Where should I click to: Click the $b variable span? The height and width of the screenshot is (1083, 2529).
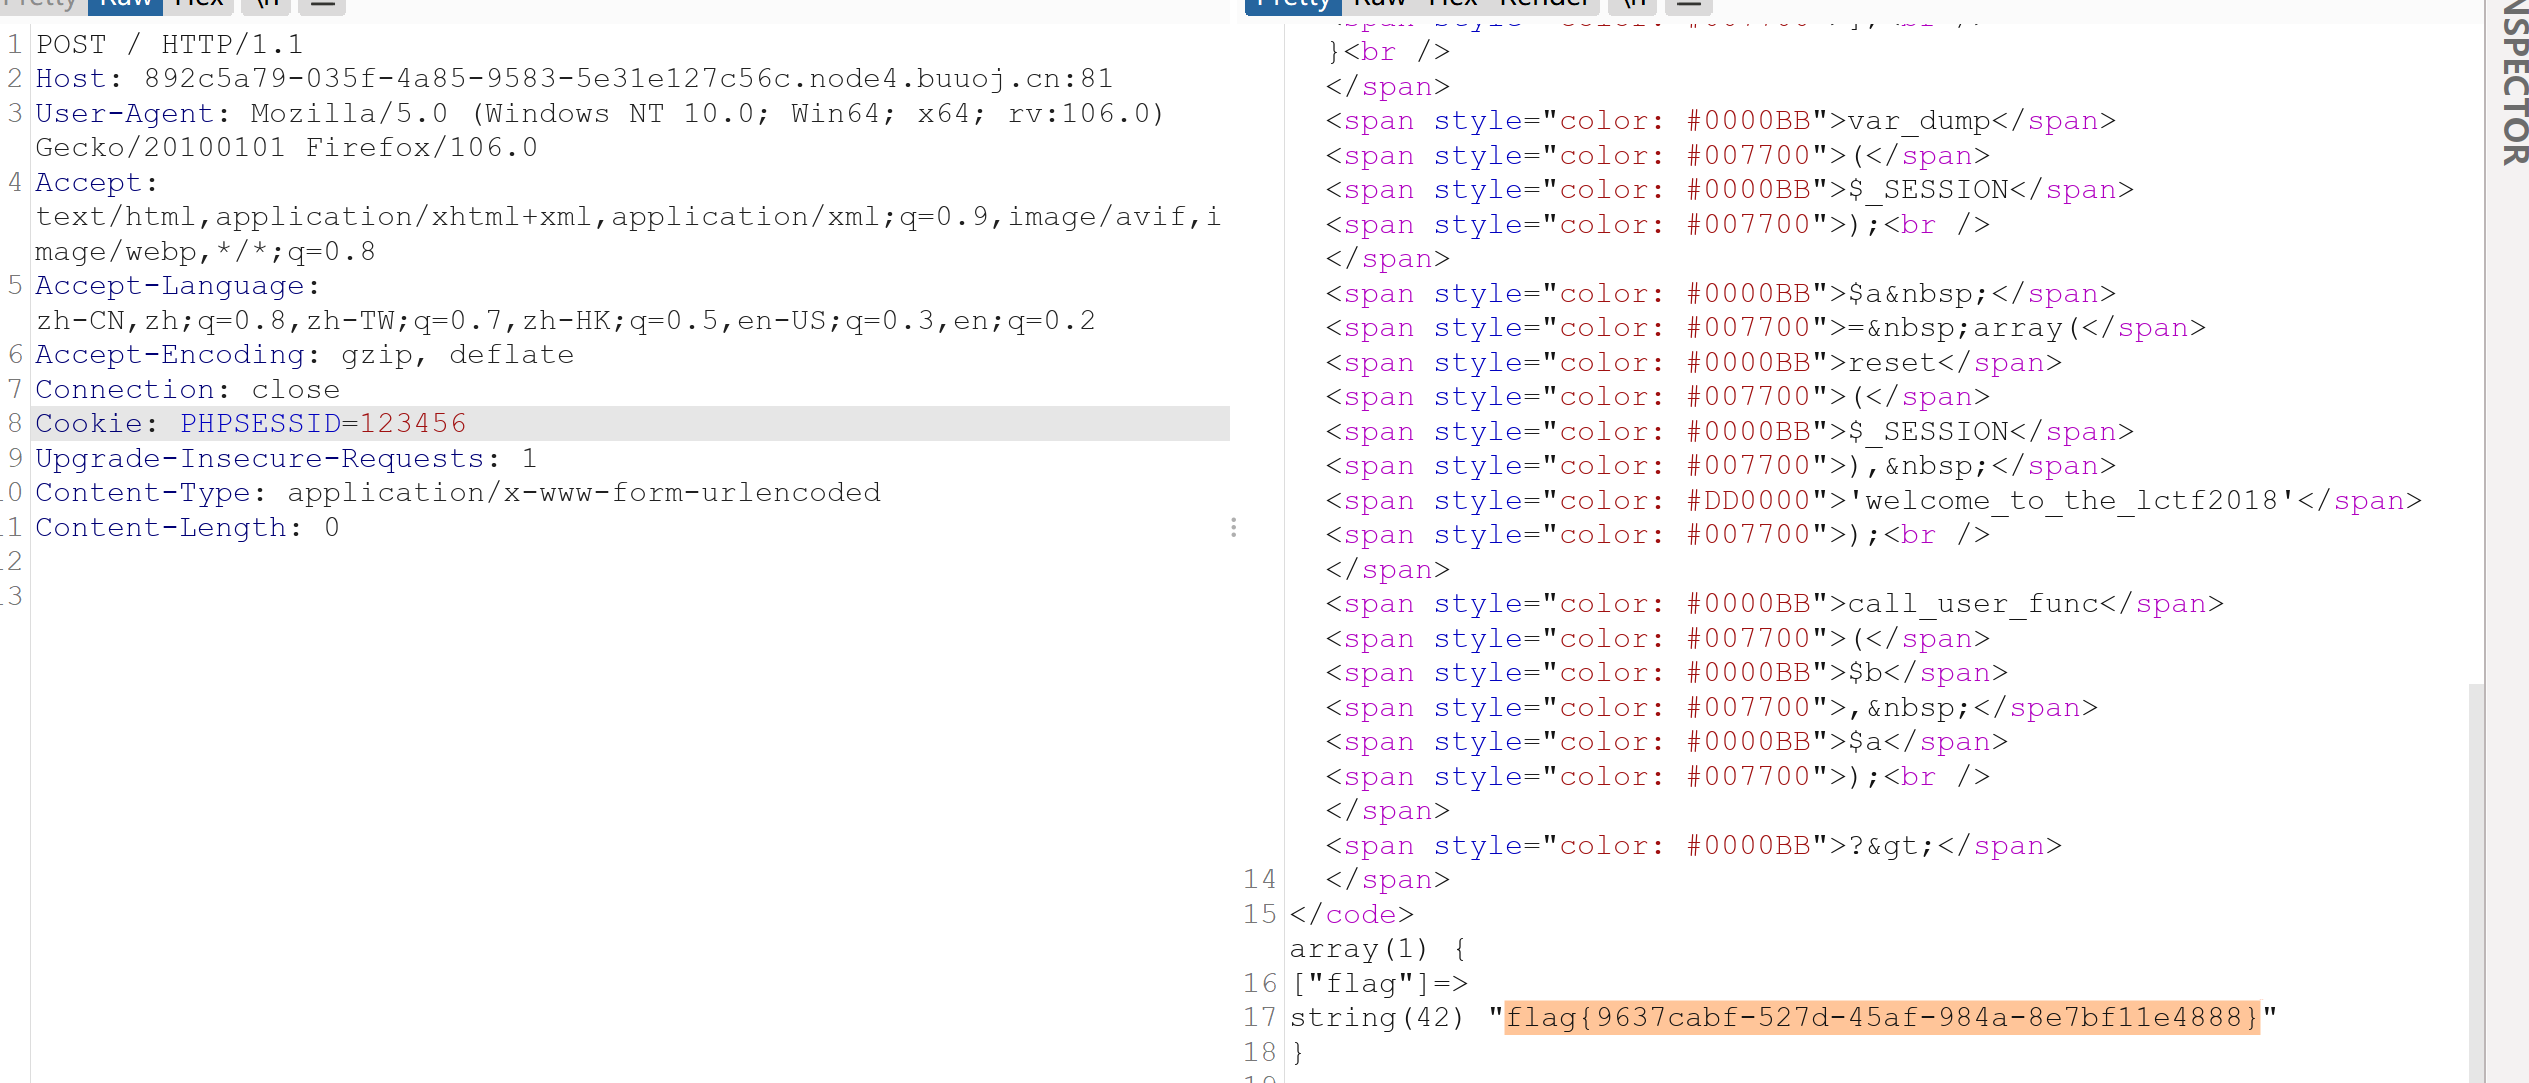(x=1865, y=673)
